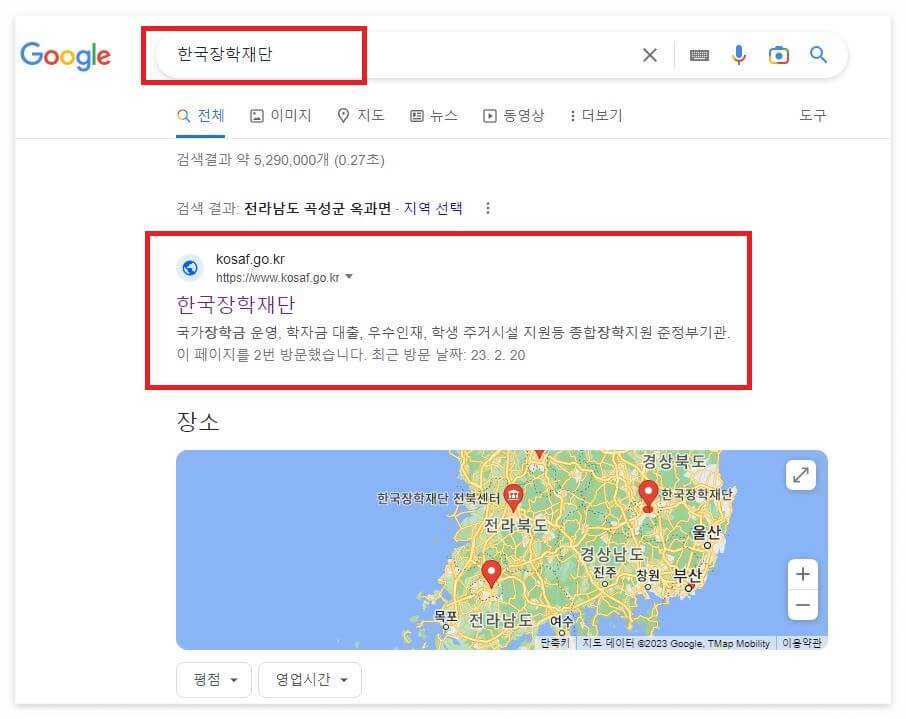This screenshot has width=906, height=719.
Task: Click the search magnifier icon
Action: pos(819,55)
